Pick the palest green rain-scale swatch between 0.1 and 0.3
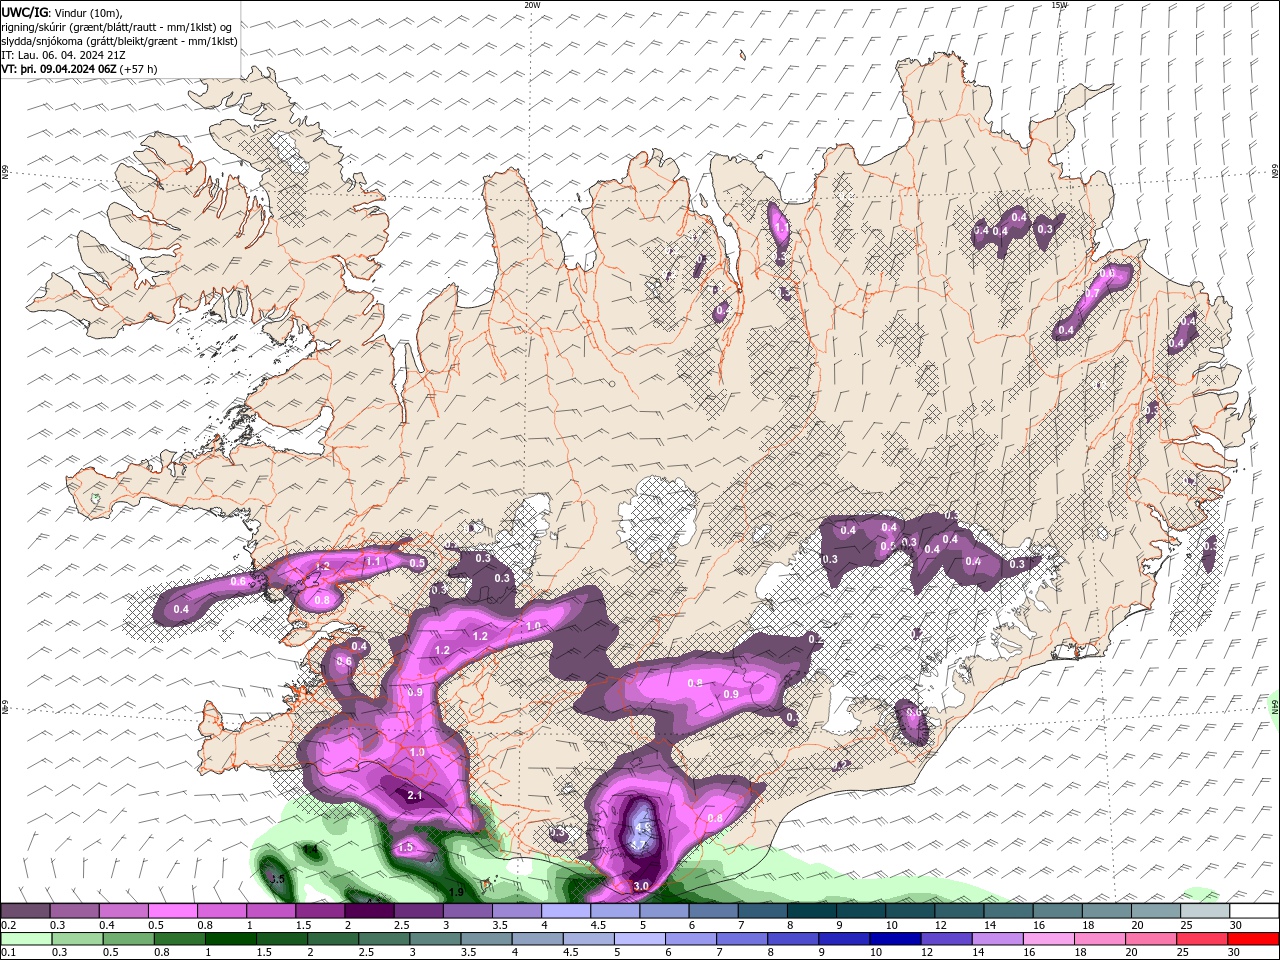Viewport: 1280px width, 960px height. click(25, 939)
